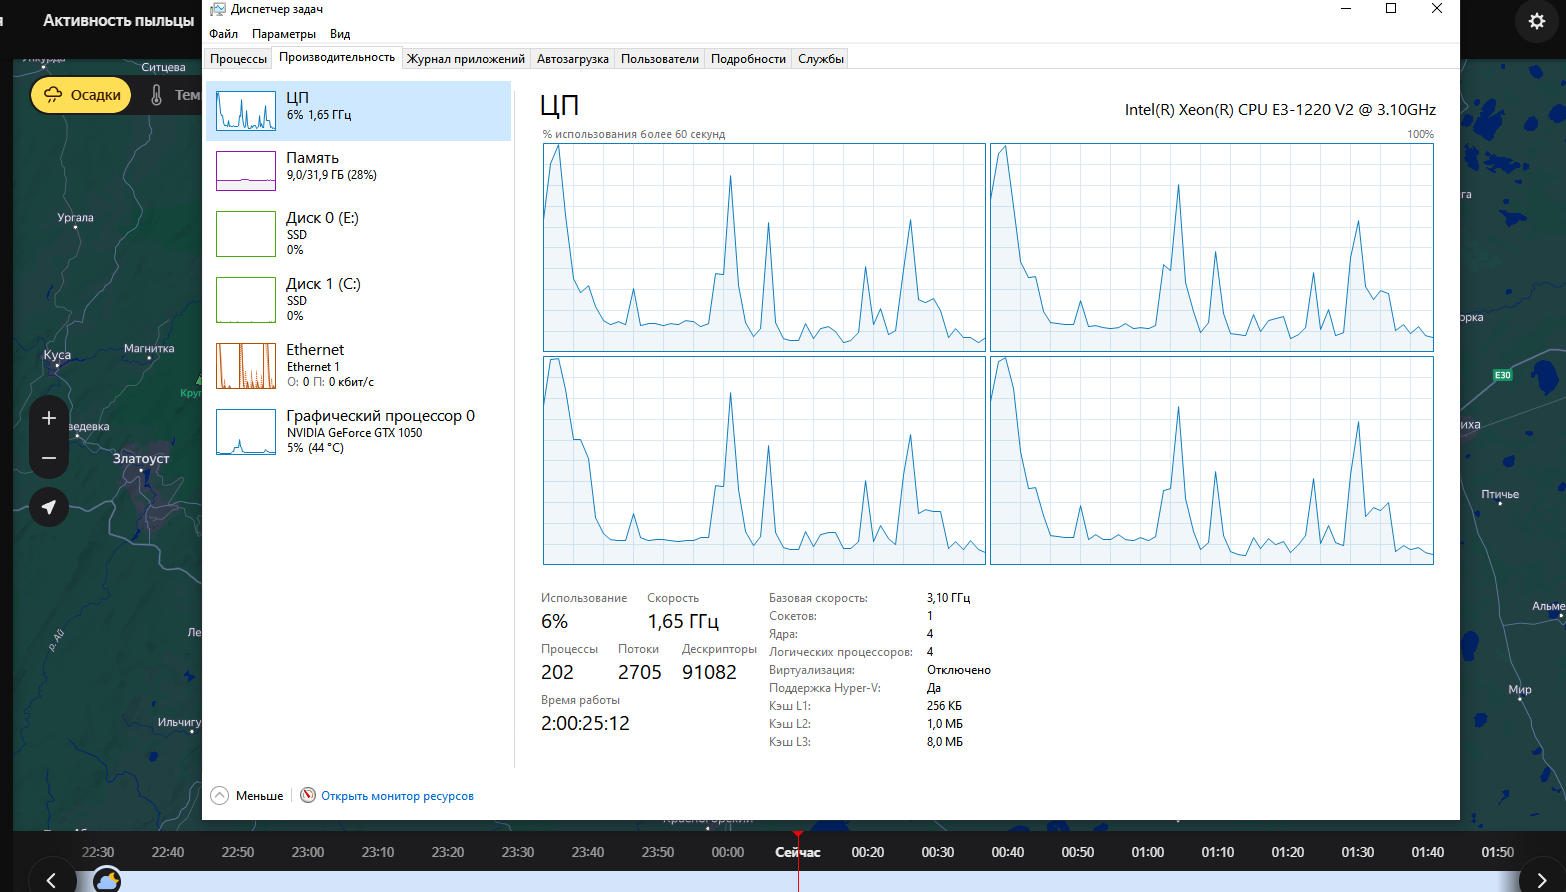
Task: Click the 1,65 ГГц speed value
Action: (683, 621)
